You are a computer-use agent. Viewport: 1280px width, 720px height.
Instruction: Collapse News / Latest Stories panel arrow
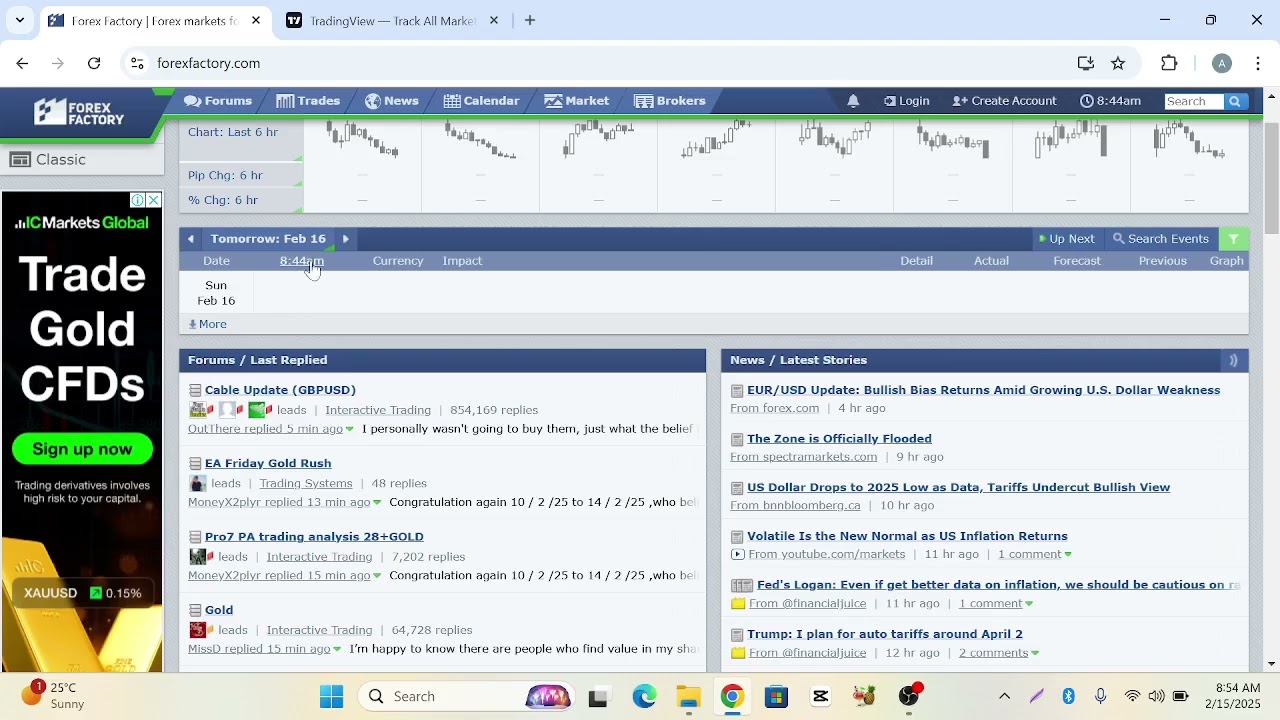click(1233, 360)
